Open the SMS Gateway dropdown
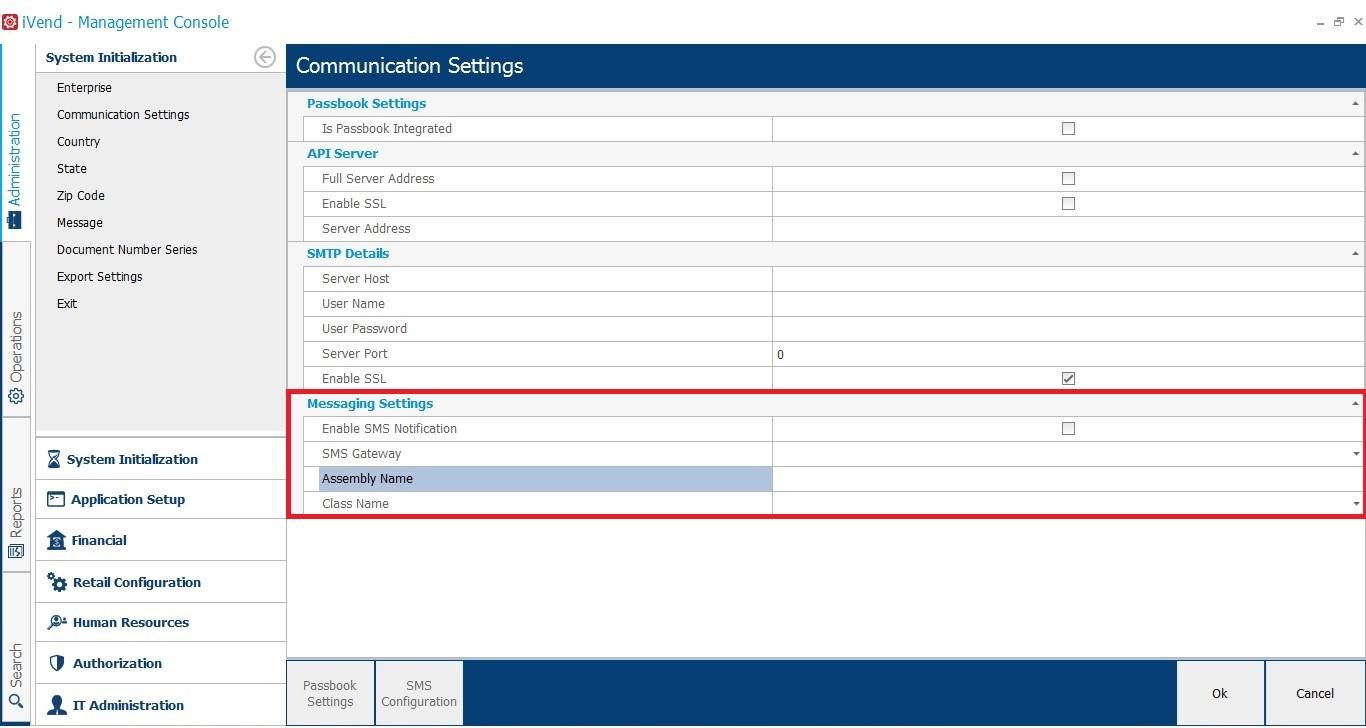1366x728 pixels. point(1356,454)
